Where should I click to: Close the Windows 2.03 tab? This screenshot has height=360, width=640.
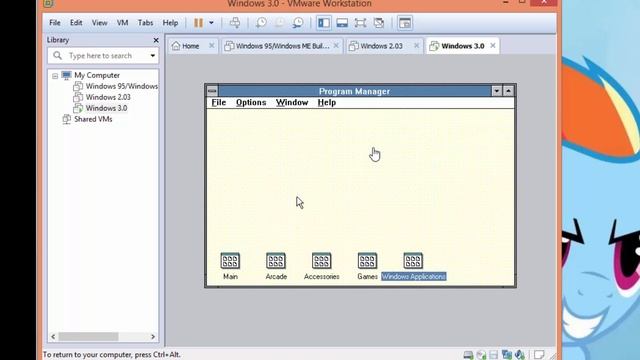[416, 46]
